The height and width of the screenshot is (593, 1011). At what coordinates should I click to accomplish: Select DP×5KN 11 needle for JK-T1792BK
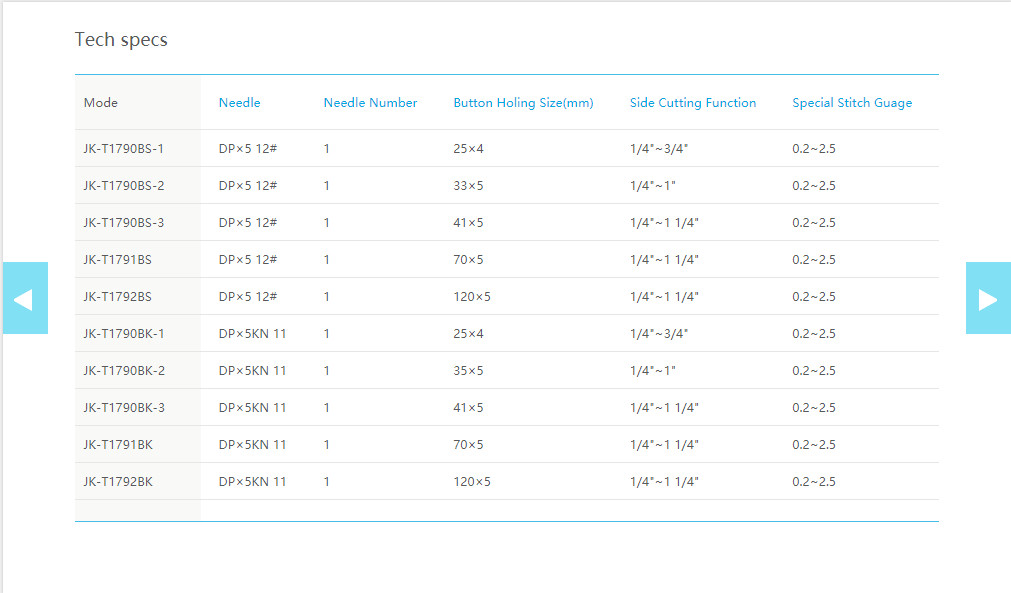(252, 481)
